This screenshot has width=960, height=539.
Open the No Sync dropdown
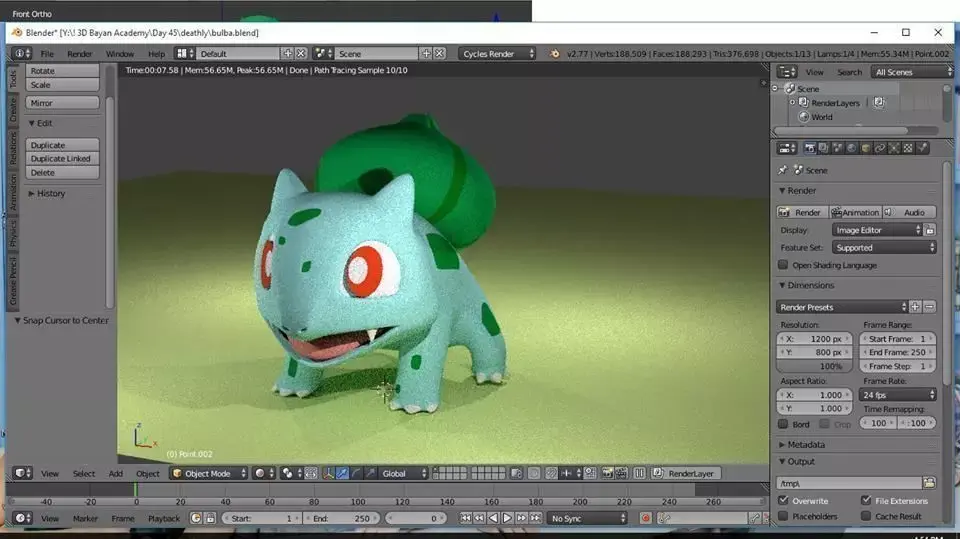[x=587, y=518]
